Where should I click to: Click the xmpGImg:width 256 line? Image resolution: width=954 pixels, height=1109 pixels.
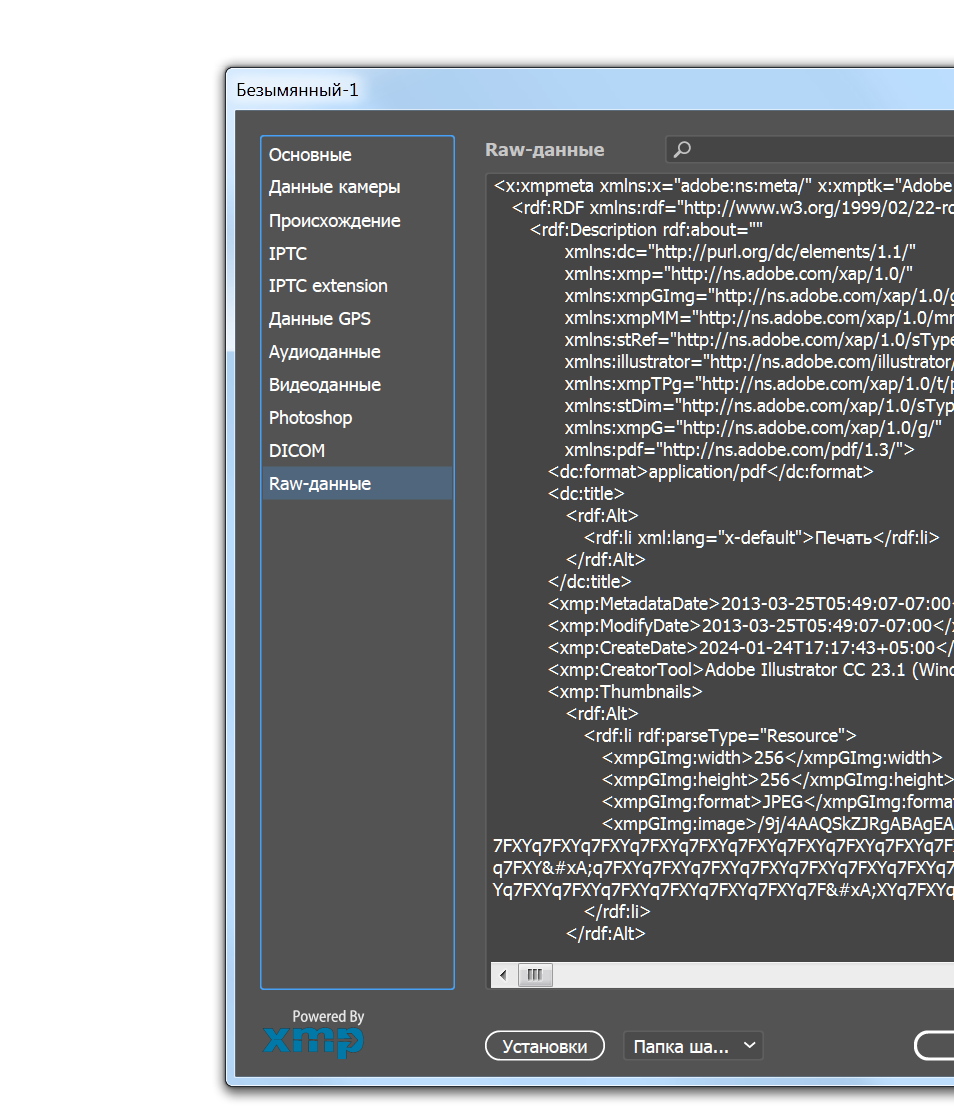(772, 758)
